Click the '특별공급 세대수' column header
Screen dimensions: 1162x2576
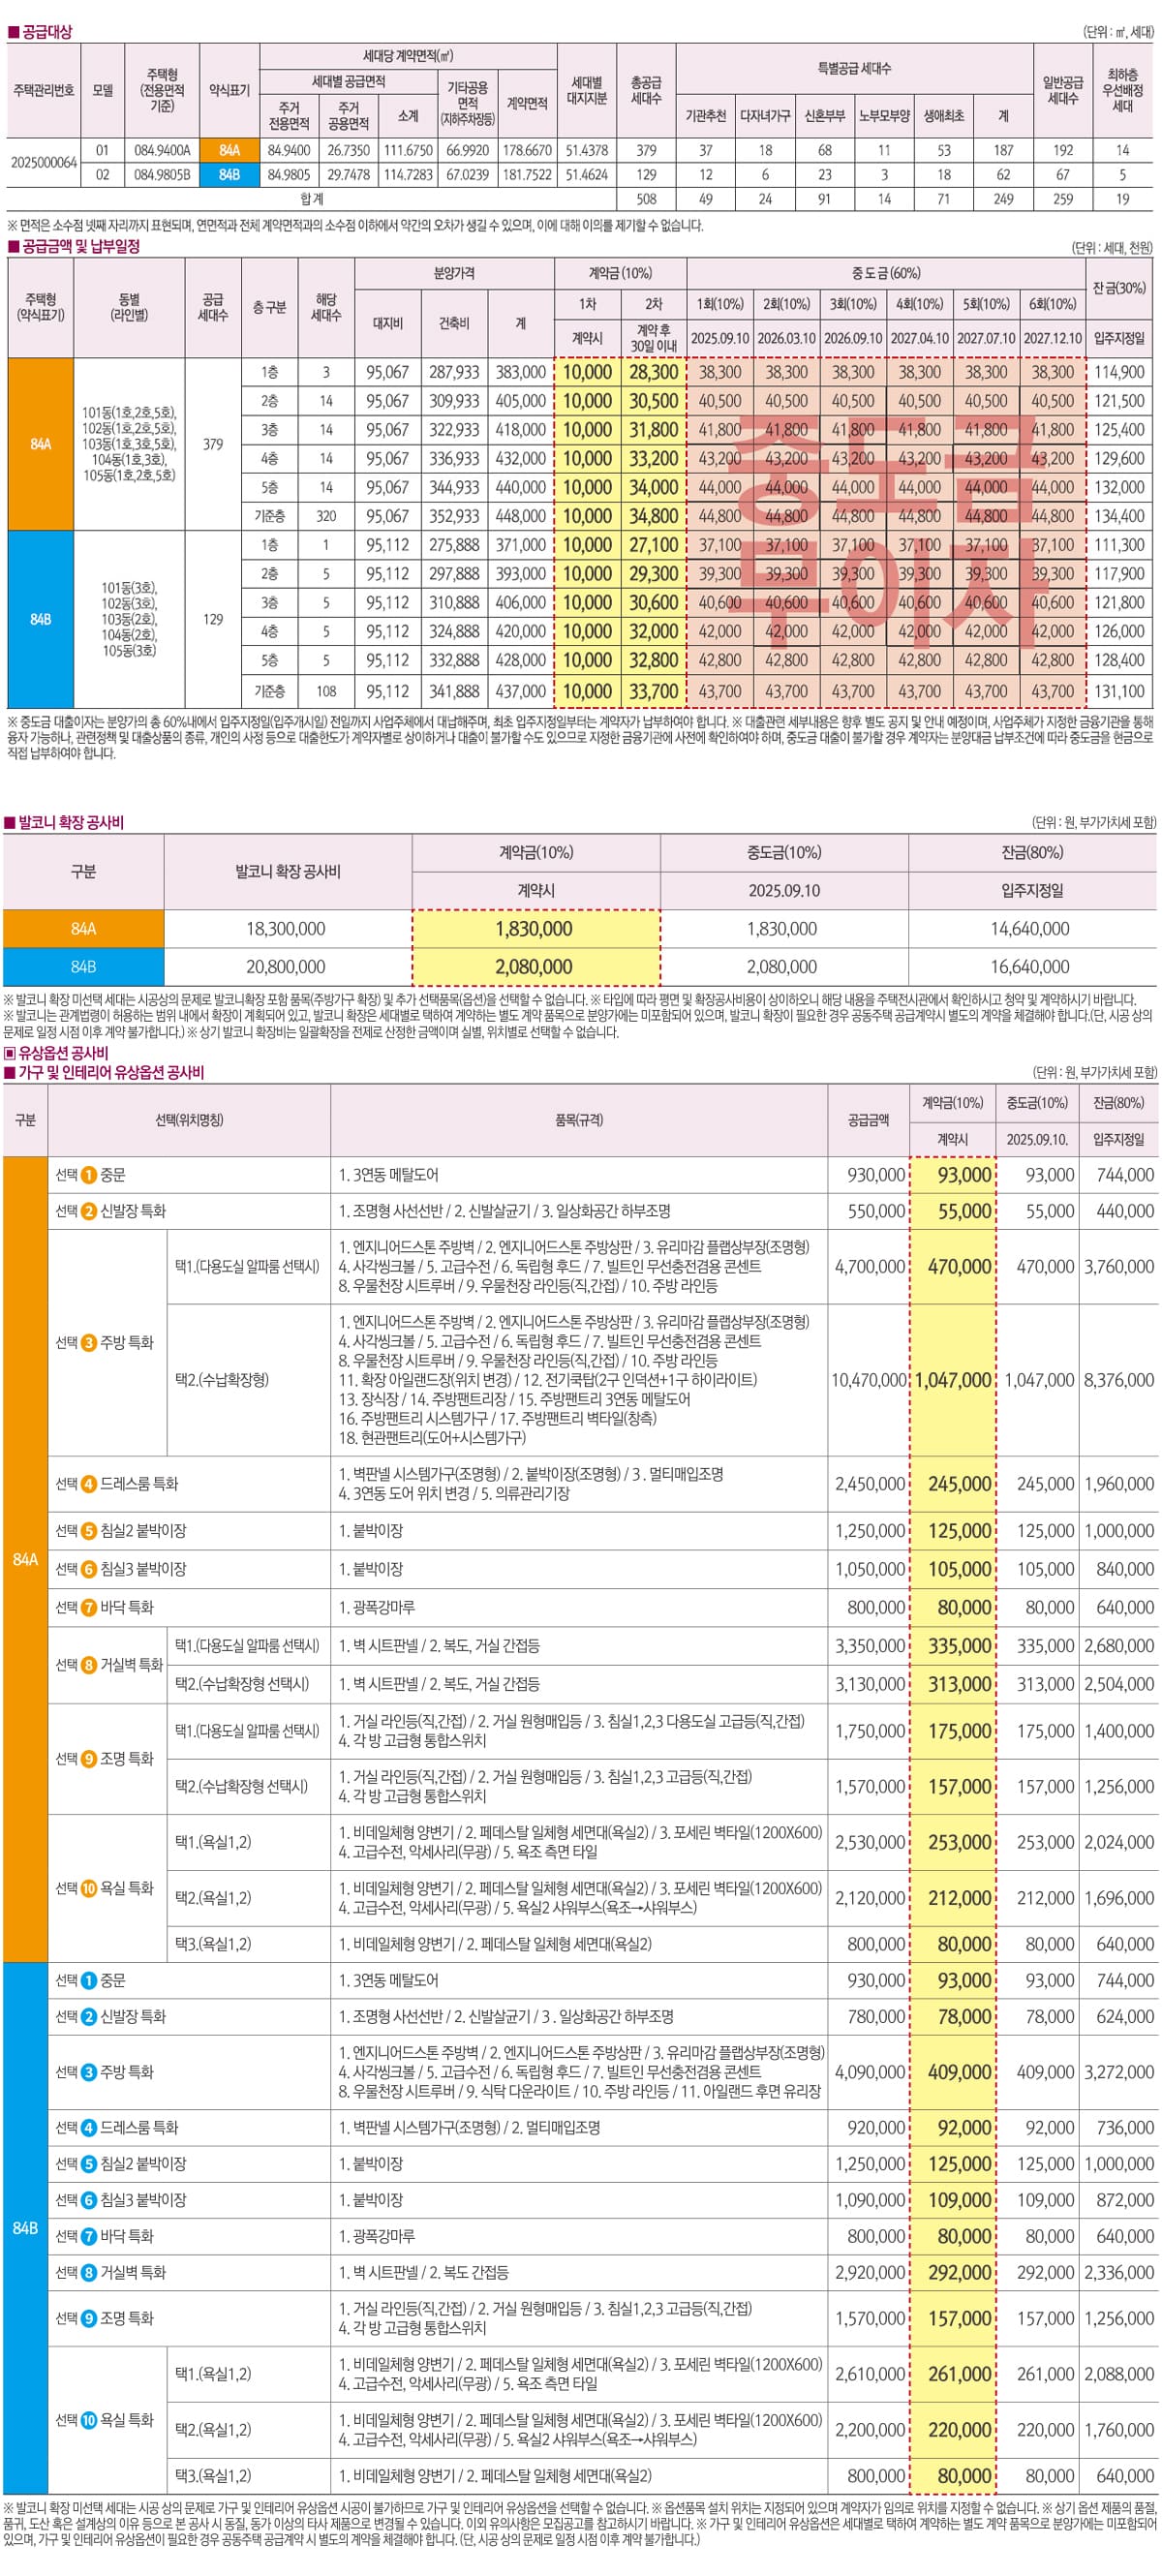(x=854, y=69)
